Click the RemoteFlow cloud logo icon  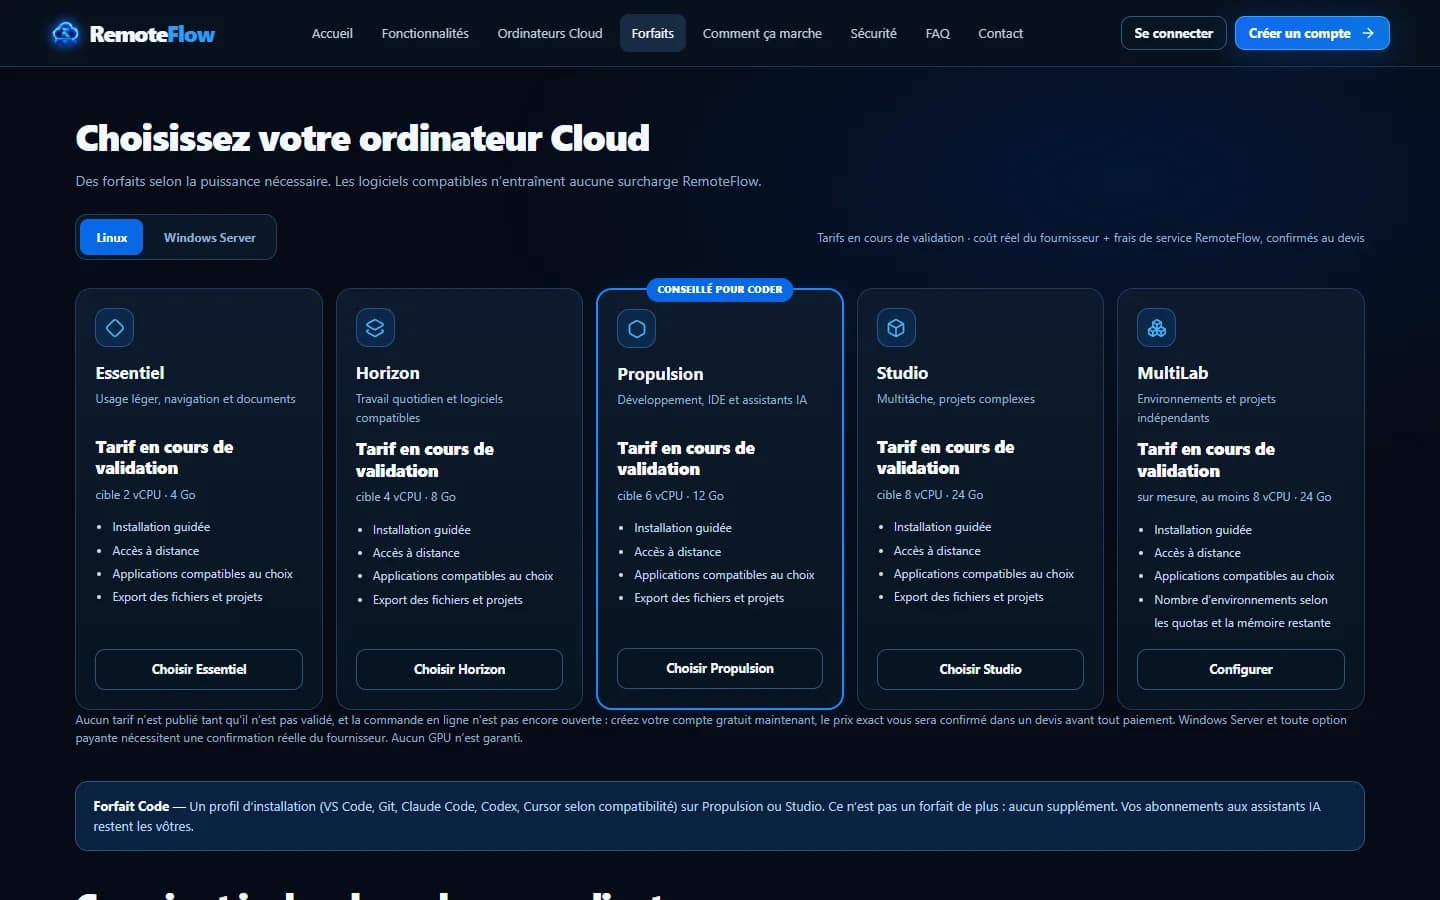tap(65, 34)
